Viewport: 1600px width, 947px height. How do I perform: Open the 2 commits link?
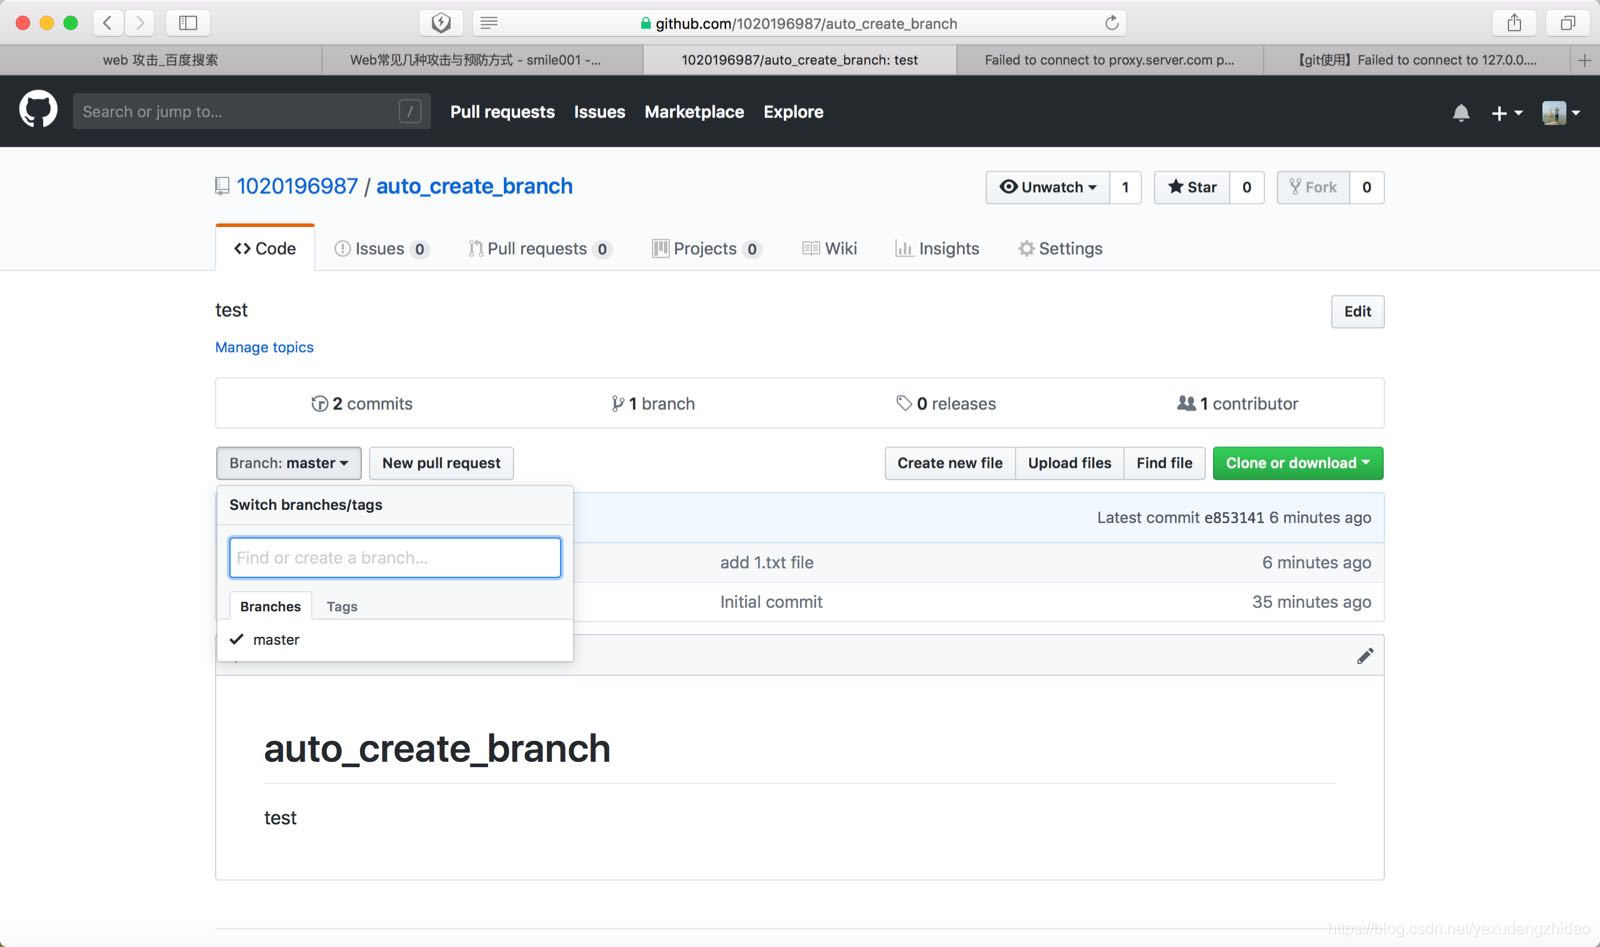pos(362,403)
